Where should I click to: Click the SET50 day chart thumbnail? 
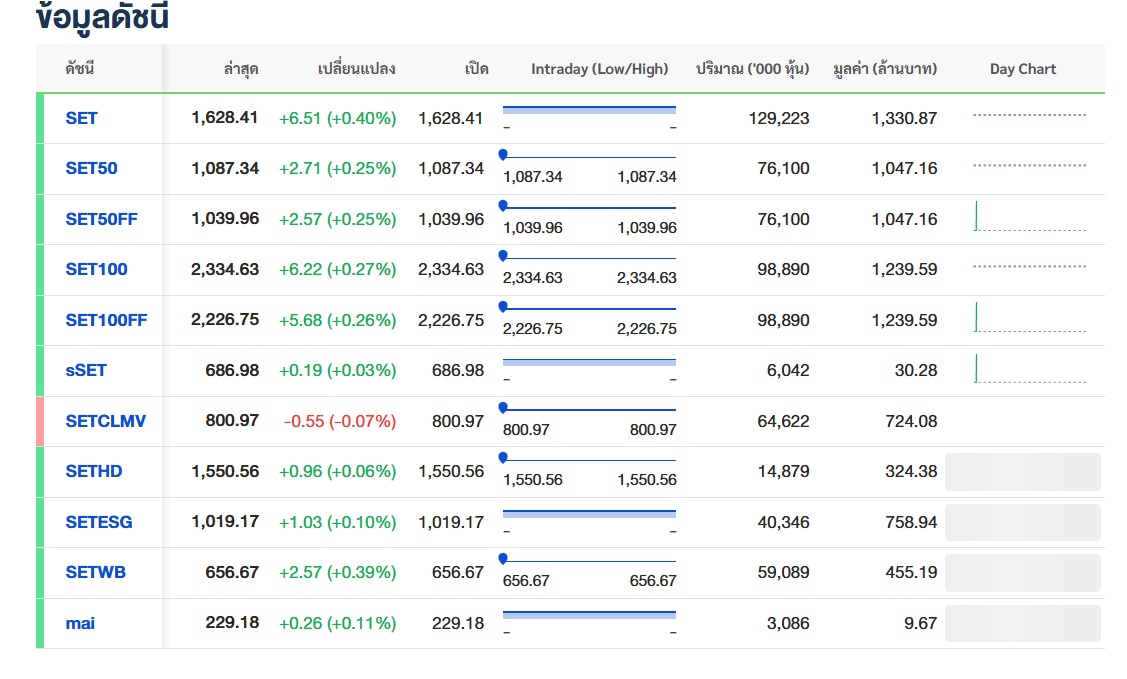(1029, 165)
